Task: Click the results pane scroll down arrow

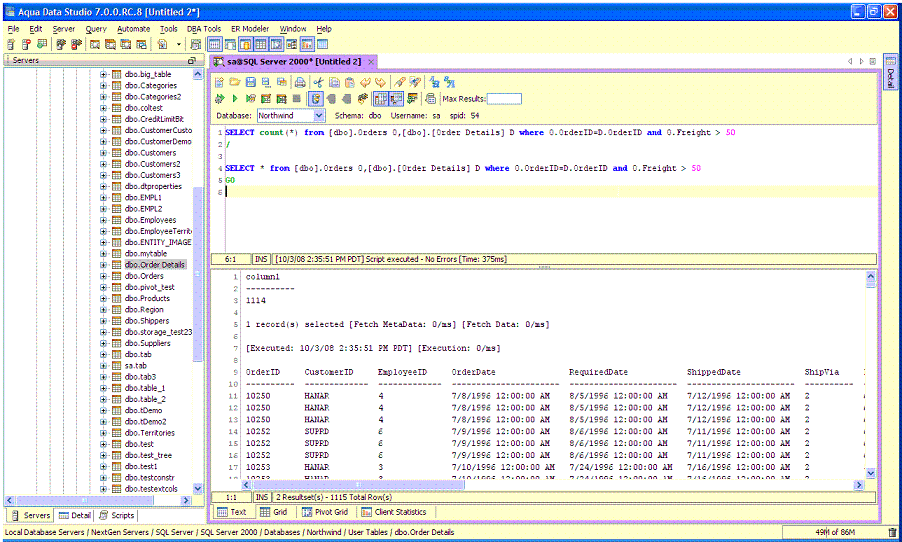Action: [870, 473]
